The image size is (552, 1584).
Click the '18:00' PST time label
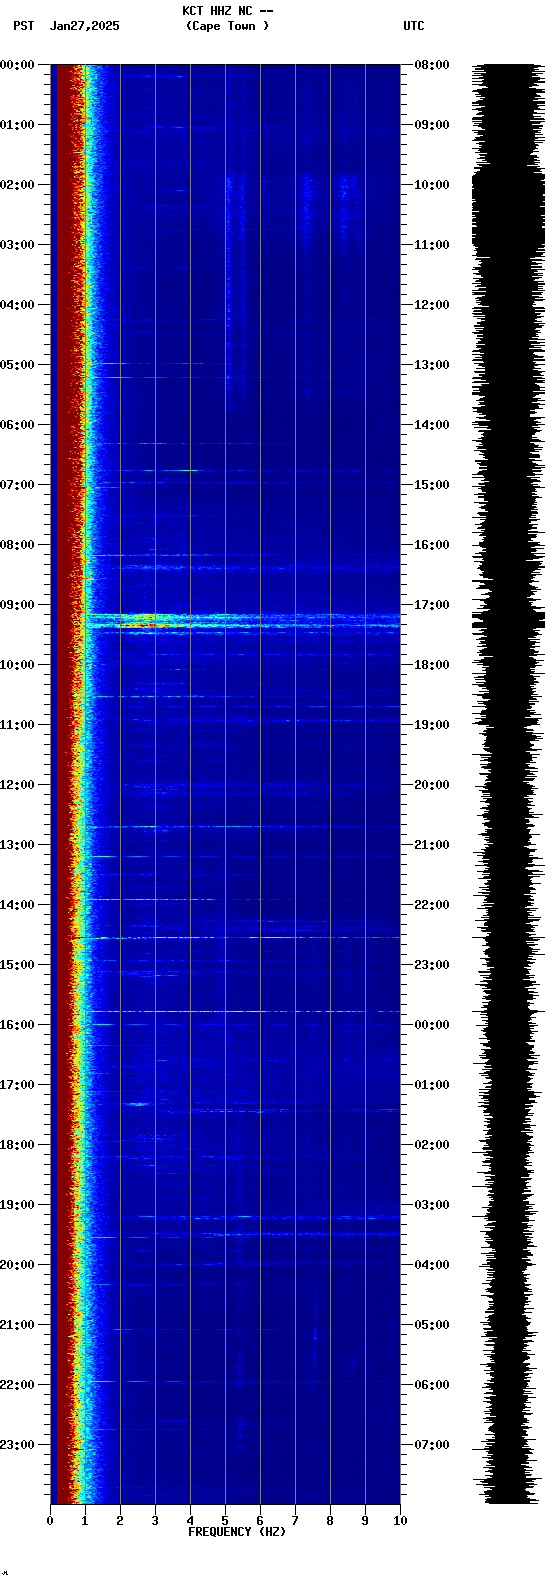pyautogui.click(x=17, y=1145)
